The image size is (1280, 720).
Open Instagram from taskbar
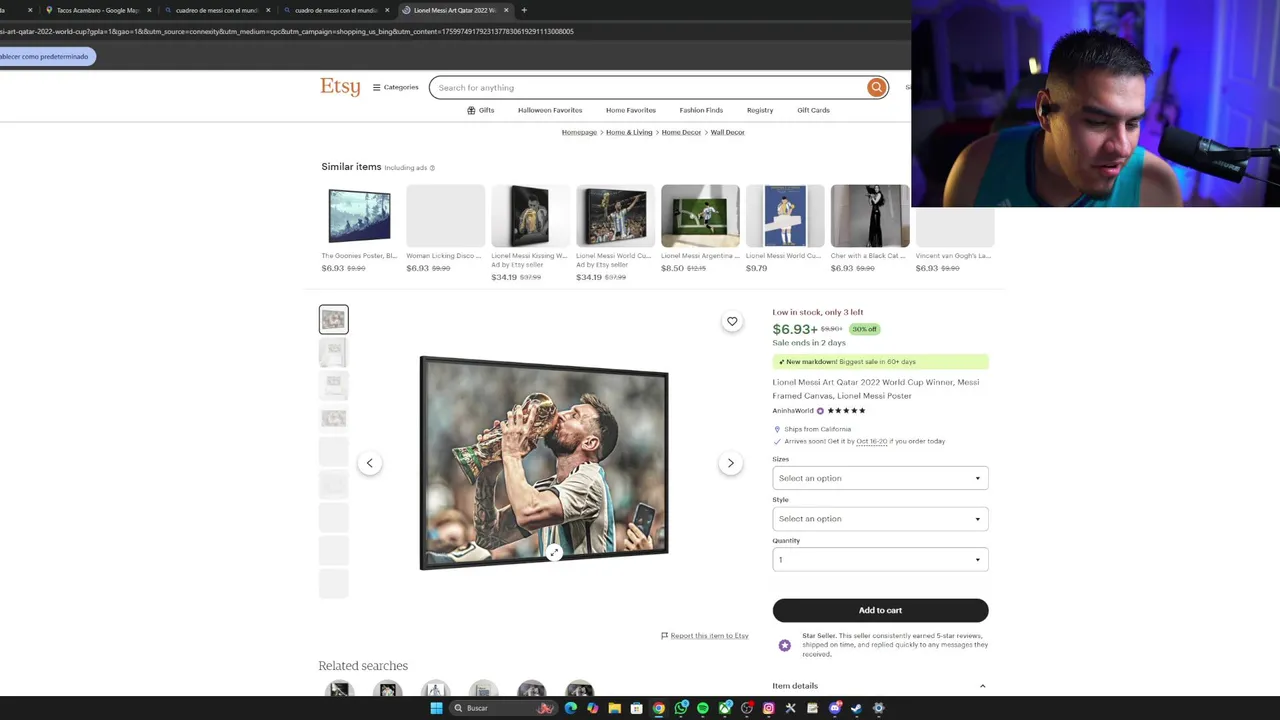(768, 708)
